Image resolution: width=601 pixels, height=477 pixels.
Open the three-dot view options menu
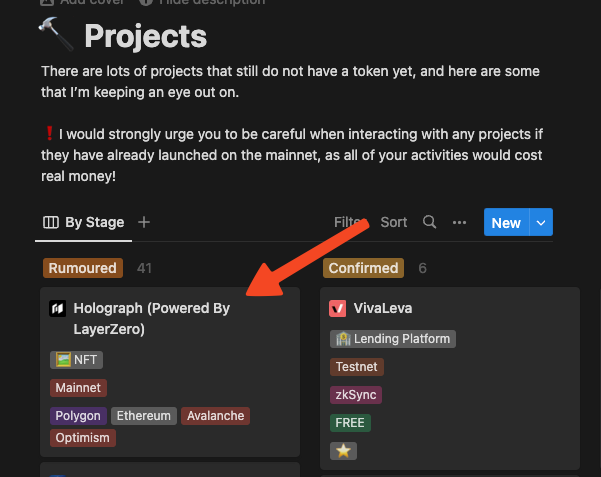click(459, 222)
